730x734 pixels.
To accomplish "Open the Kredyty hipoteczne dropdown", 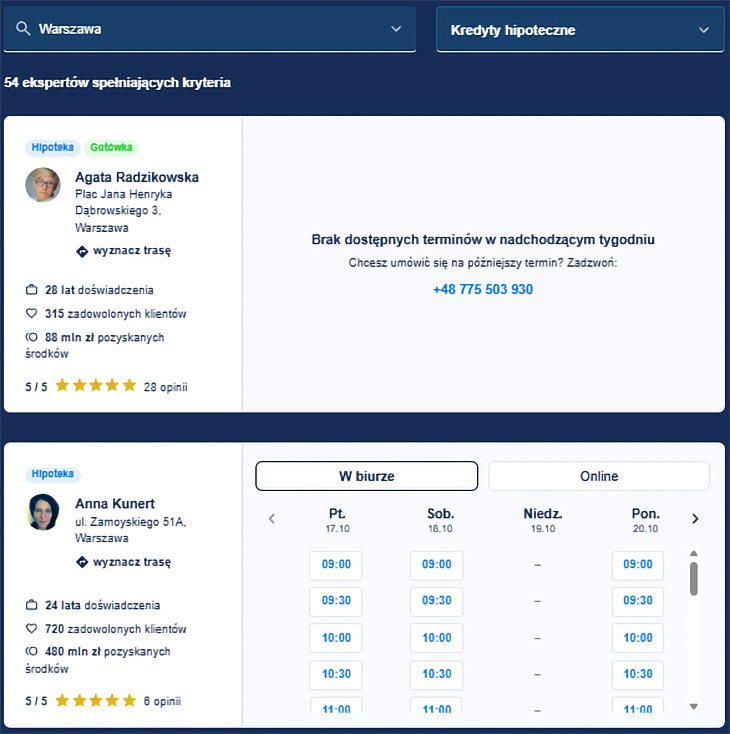I will [704, 30].
